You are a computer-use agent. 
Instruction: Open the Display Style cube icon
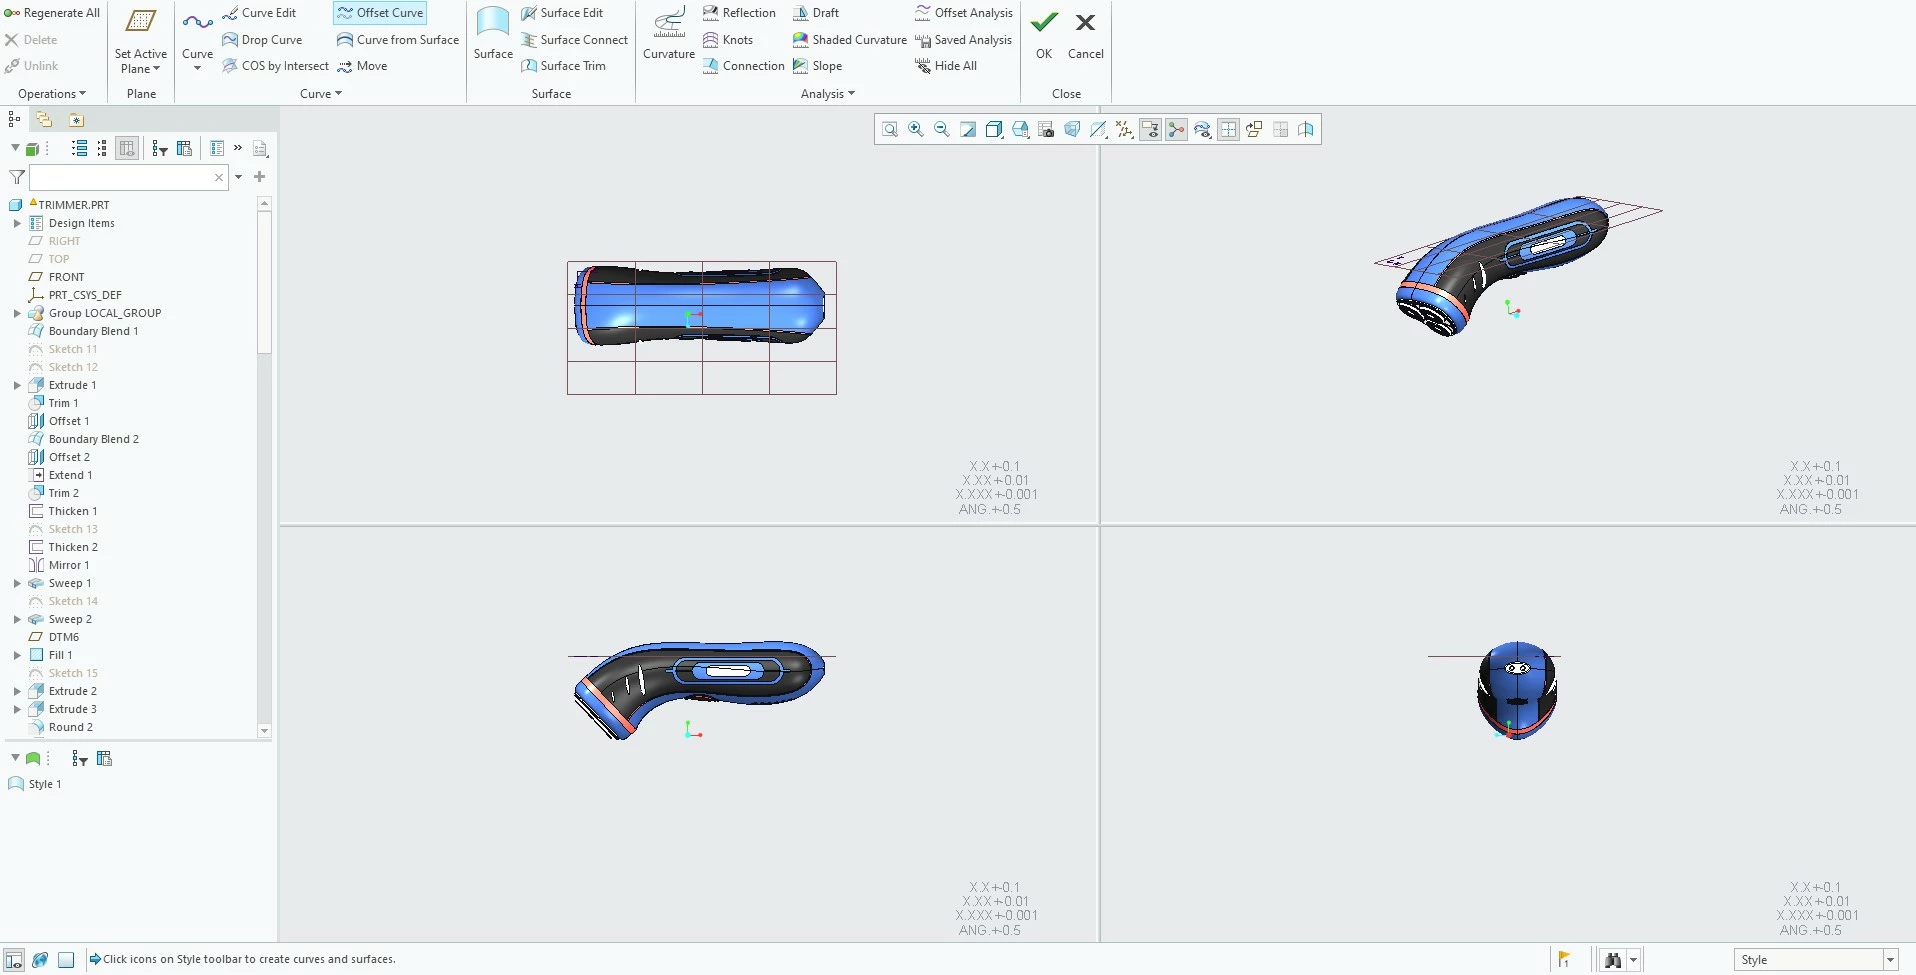point(994,130)
